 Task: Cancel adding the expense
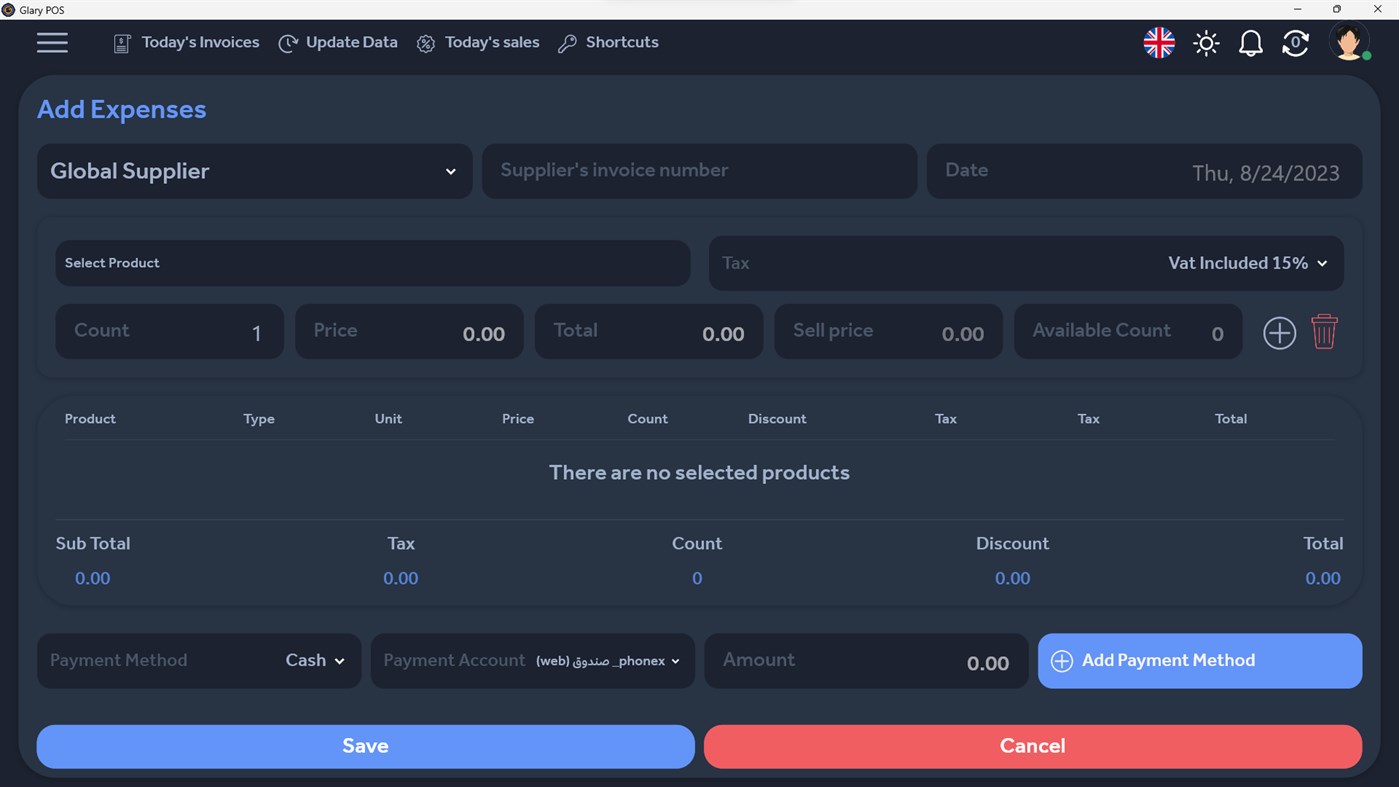click(1032, 746)
